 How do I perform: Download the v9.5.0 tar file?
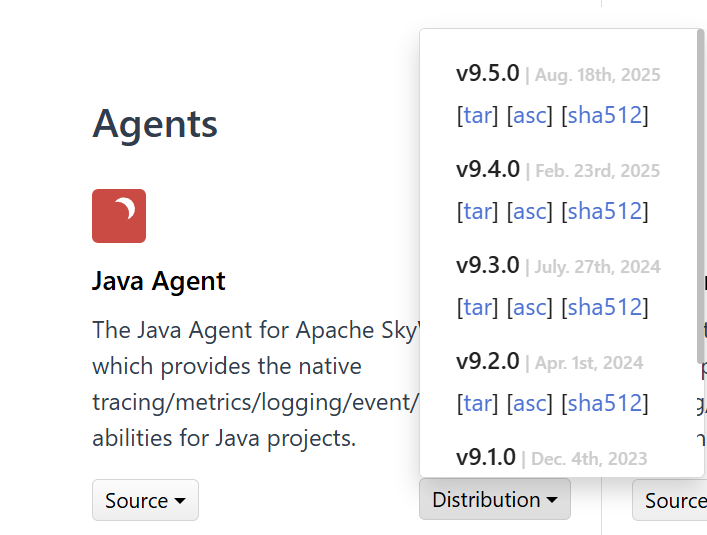[477, 115]
